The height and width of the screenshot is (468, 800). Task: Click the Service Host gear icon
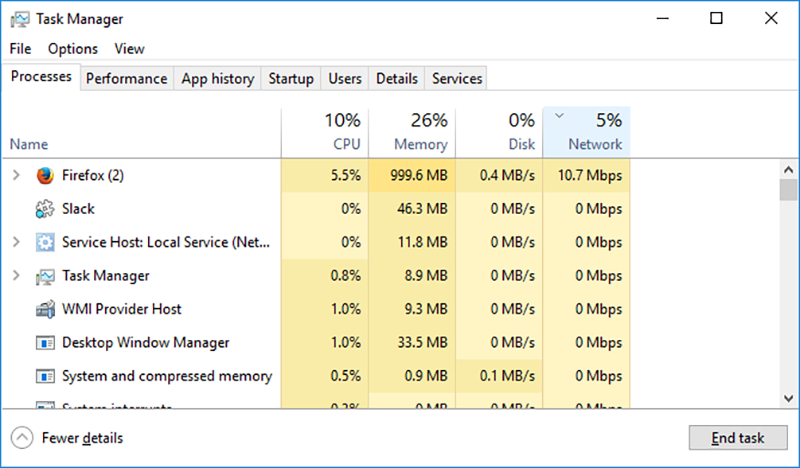coord(45,242)
